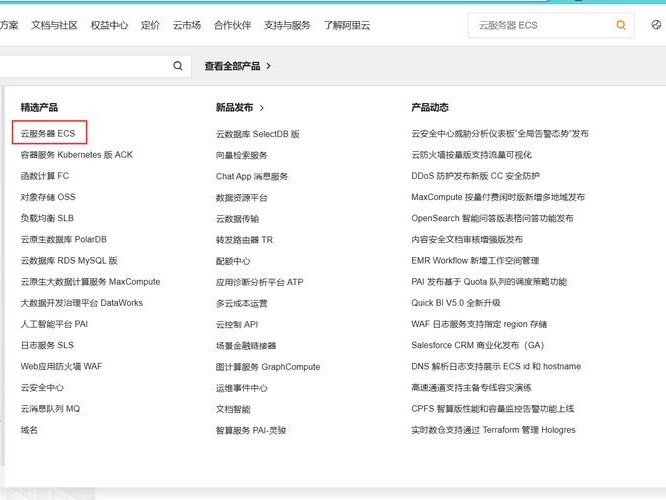
Task: Open 域名 link
Action: 29,430
